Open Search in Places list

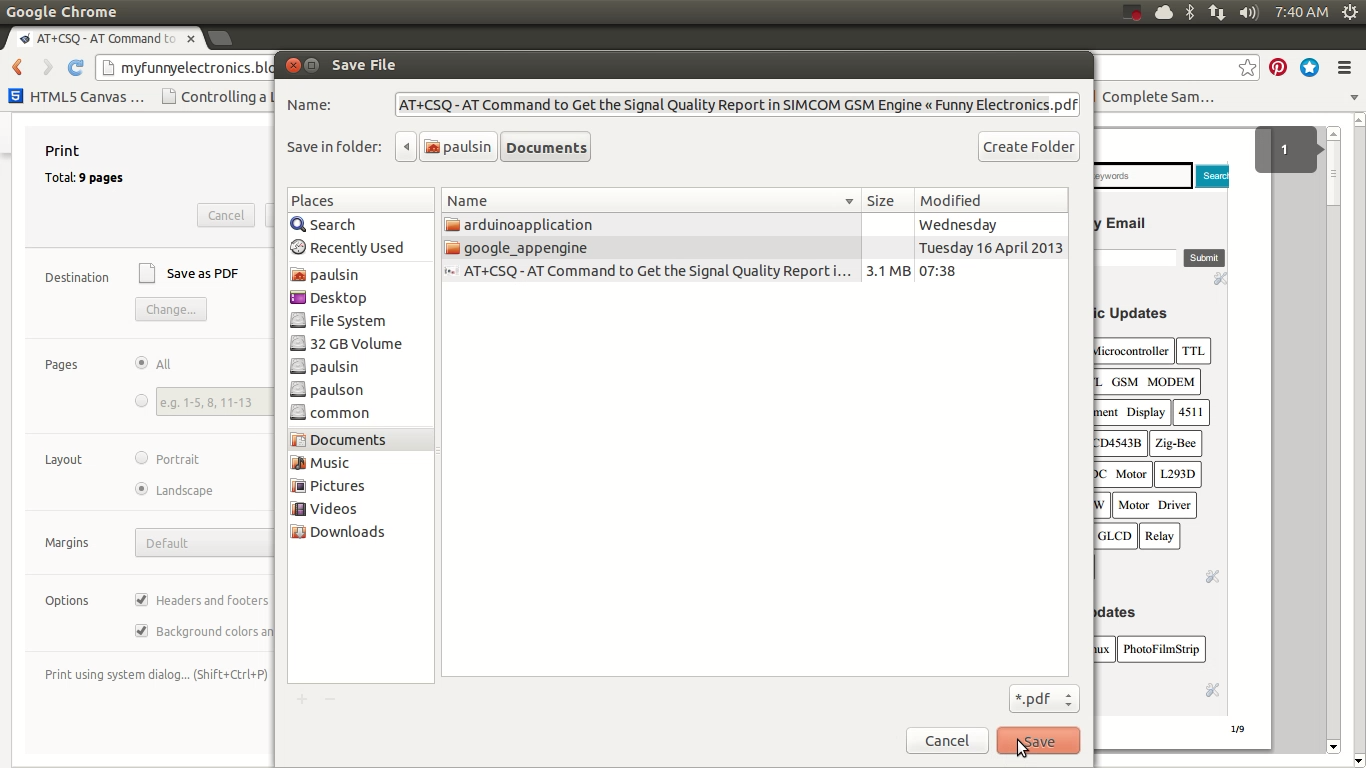point(360,225)
